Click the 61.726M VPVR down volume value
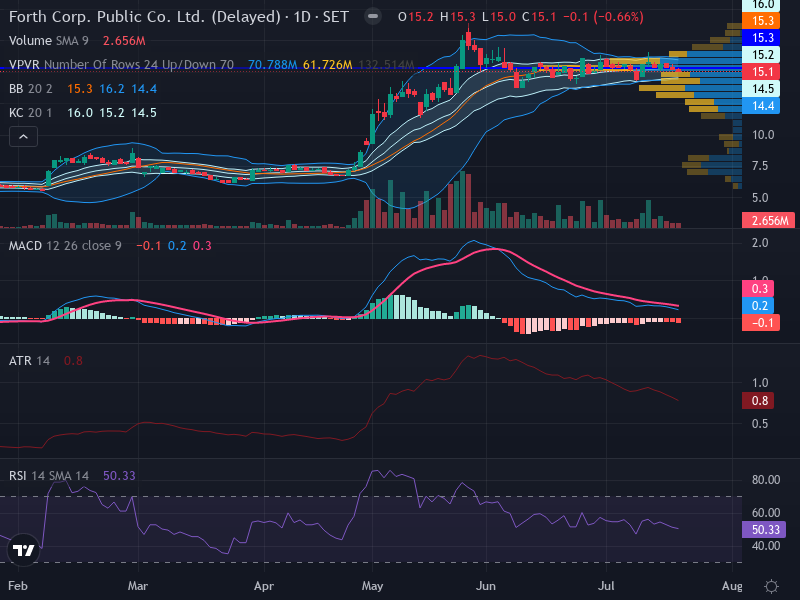Screen dimensions: 800x600 [328, 65]
